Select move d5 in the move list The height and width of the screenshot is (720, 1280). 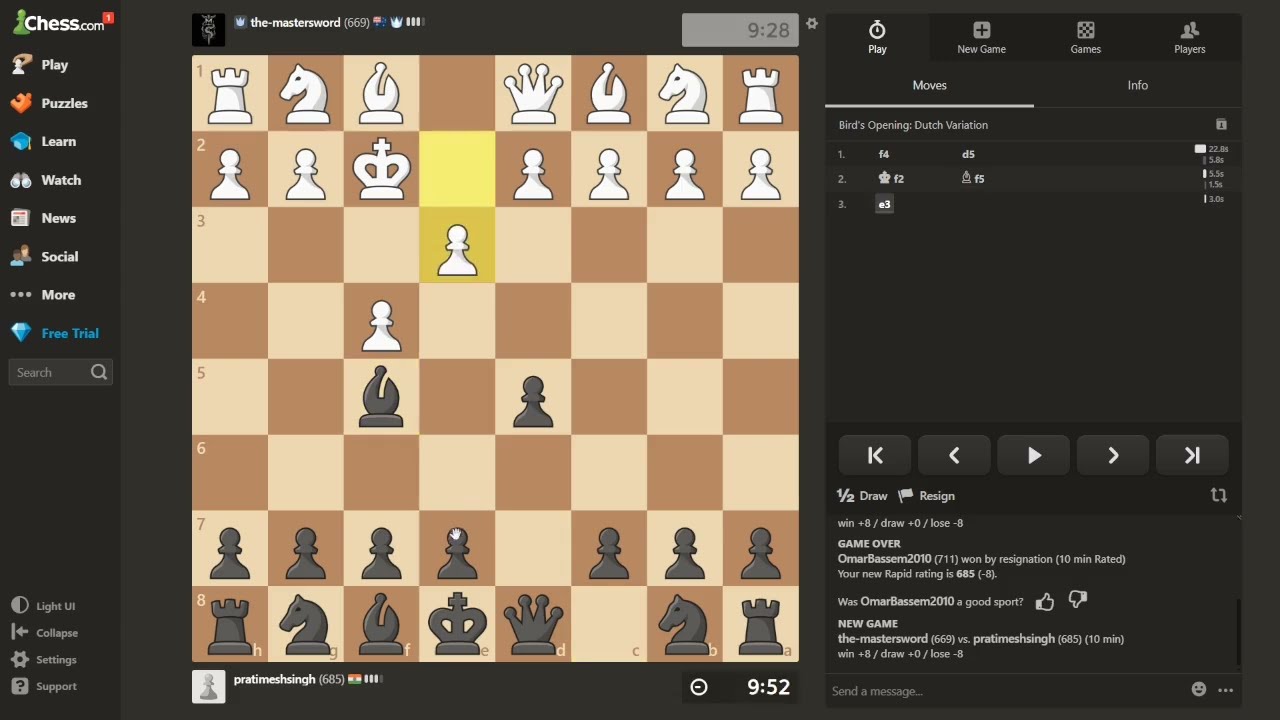pos(968,154)
